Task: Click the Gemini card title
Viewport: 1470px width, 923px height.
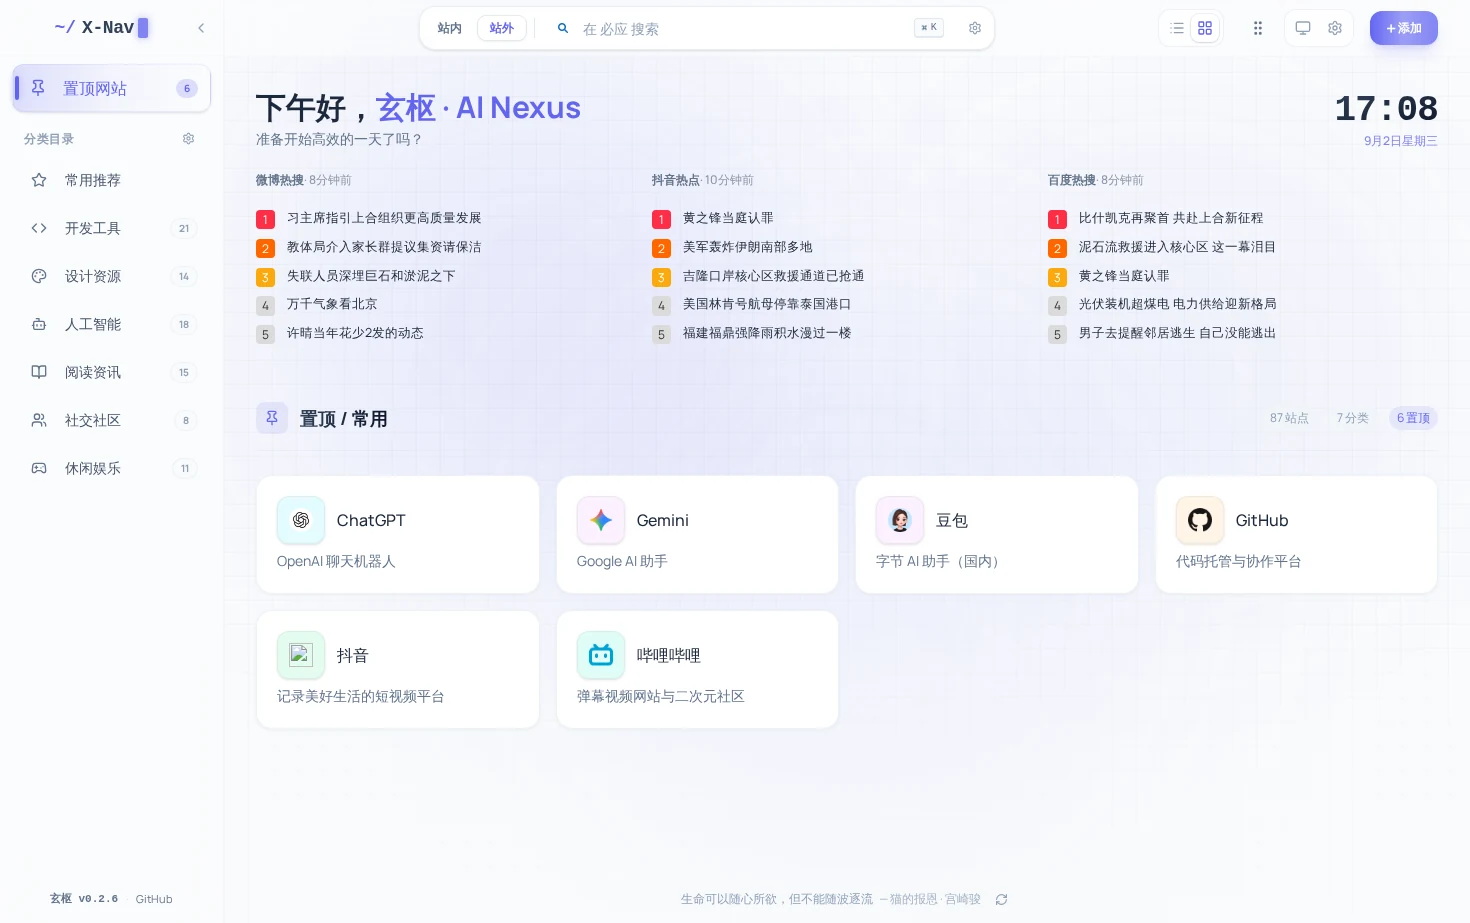Action: 662,520
